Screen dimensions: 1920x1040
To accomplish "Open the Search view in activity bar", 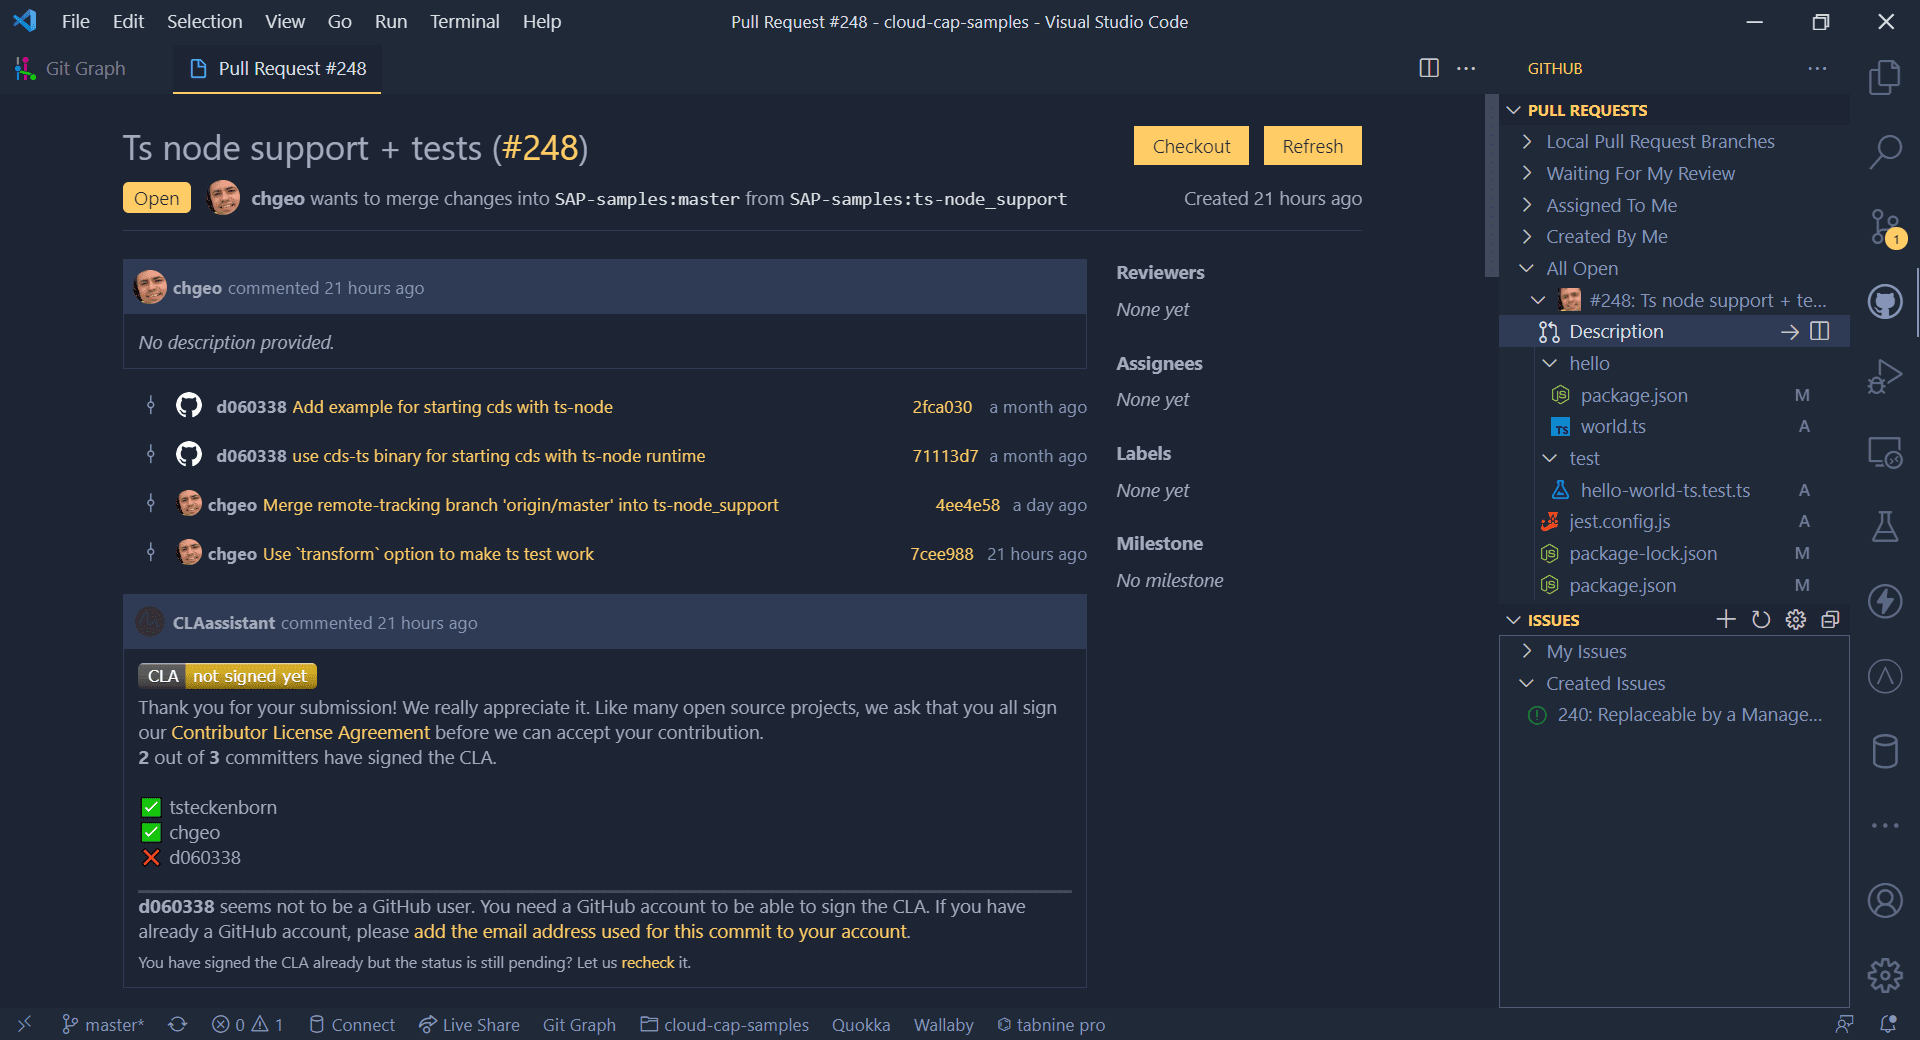I will pos(1885,152).
